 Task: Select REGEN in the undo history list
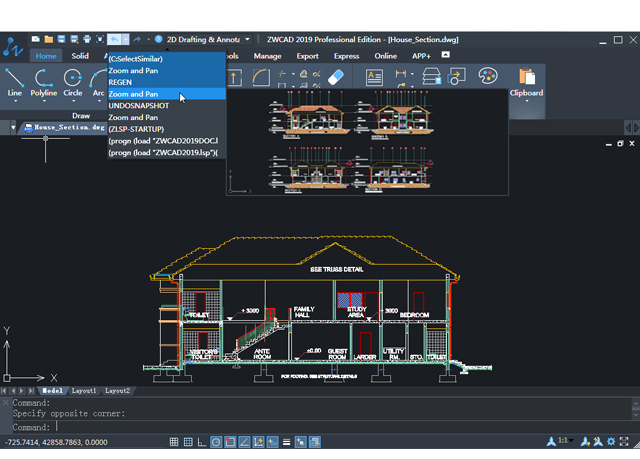pyautogui.click(x=167, y=82)
